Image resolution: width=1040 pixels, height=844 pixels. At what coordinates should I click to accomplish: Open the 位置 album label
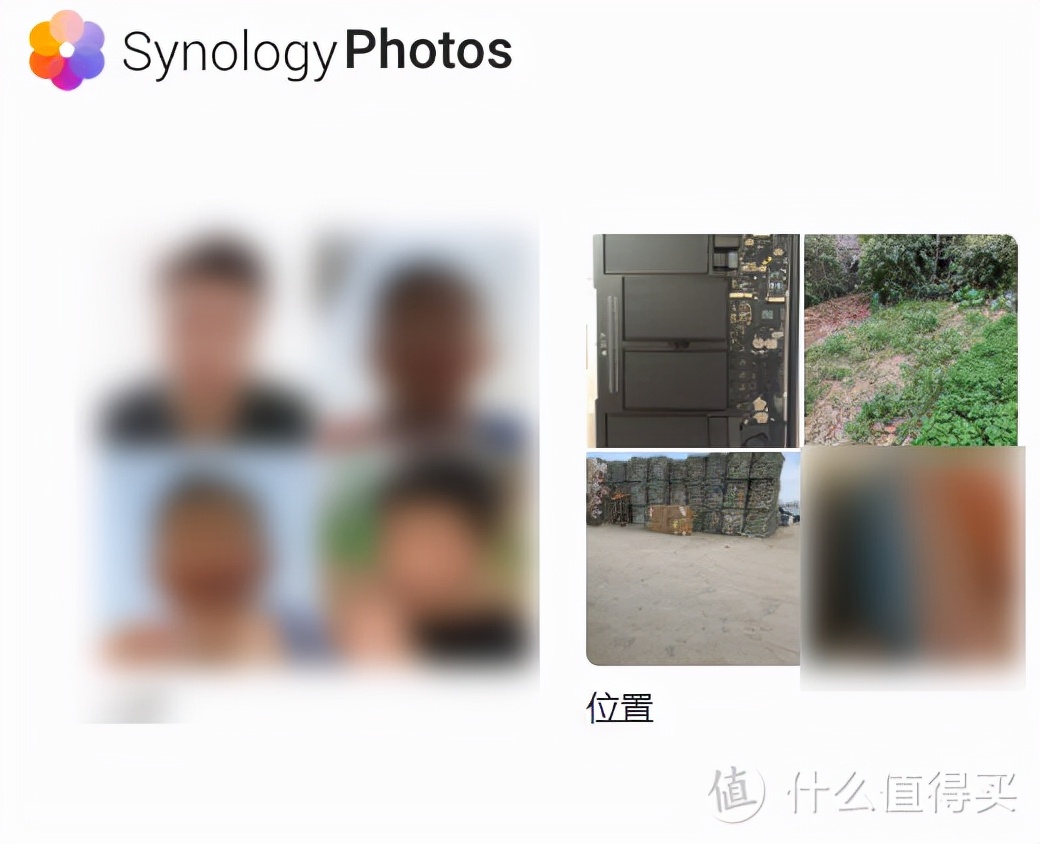(x=620, y=707)
